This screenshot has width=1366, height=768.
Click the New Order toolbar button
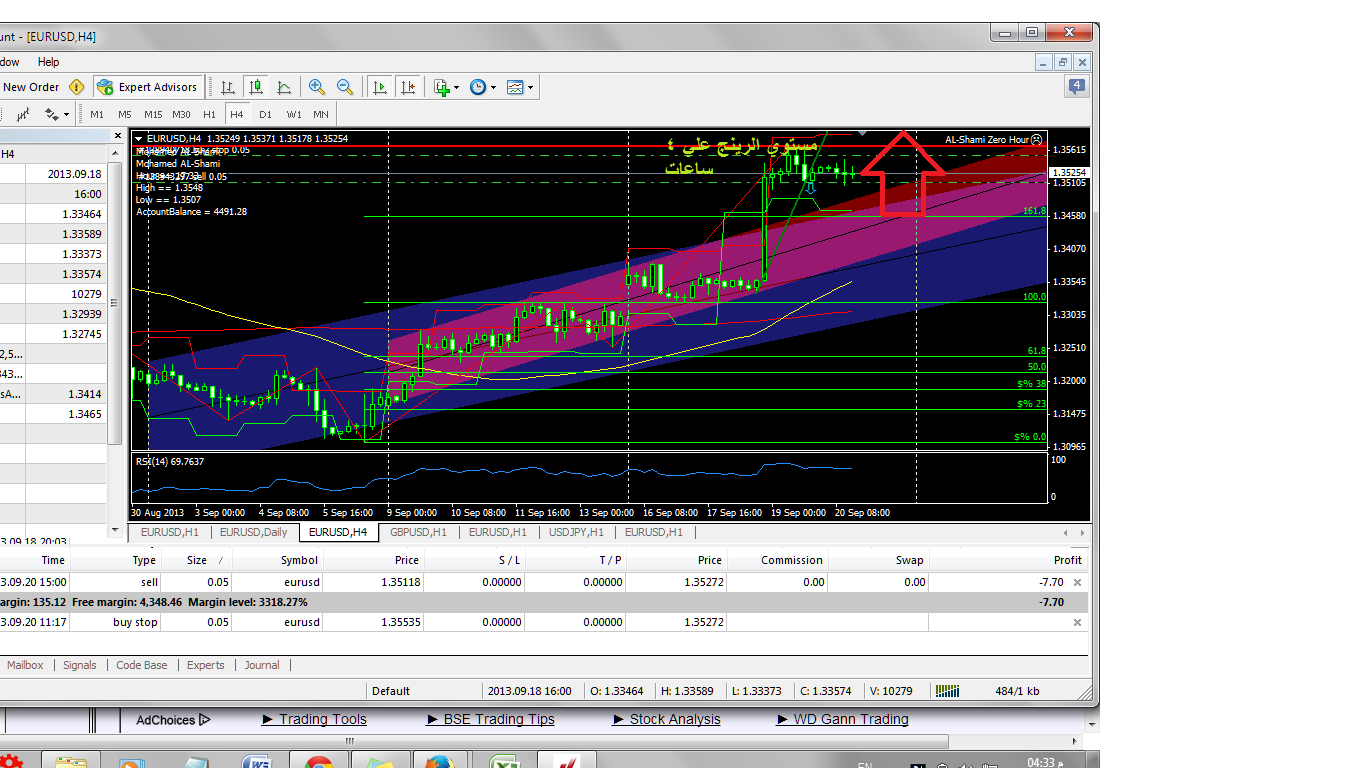[x=30, y=87]
